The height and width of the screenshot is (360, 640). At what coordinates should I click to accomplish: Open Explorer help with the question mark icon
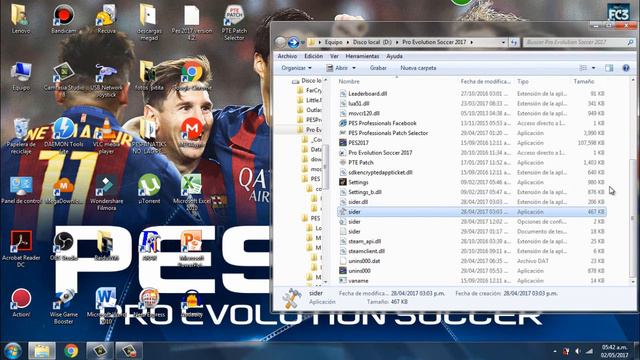(626, 68)
